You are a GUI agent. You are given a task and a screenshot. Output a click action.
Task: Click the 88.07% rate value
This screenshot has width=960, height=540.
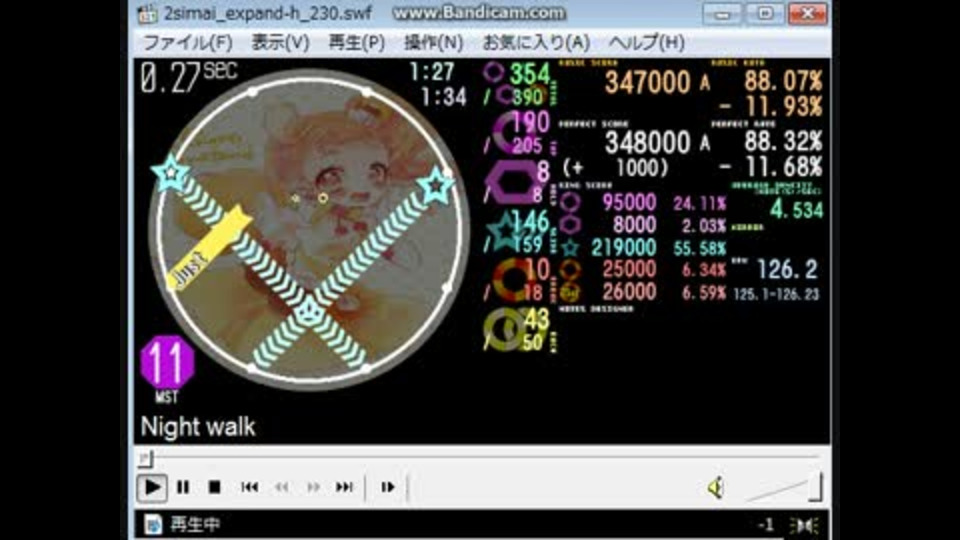point(783,81)
